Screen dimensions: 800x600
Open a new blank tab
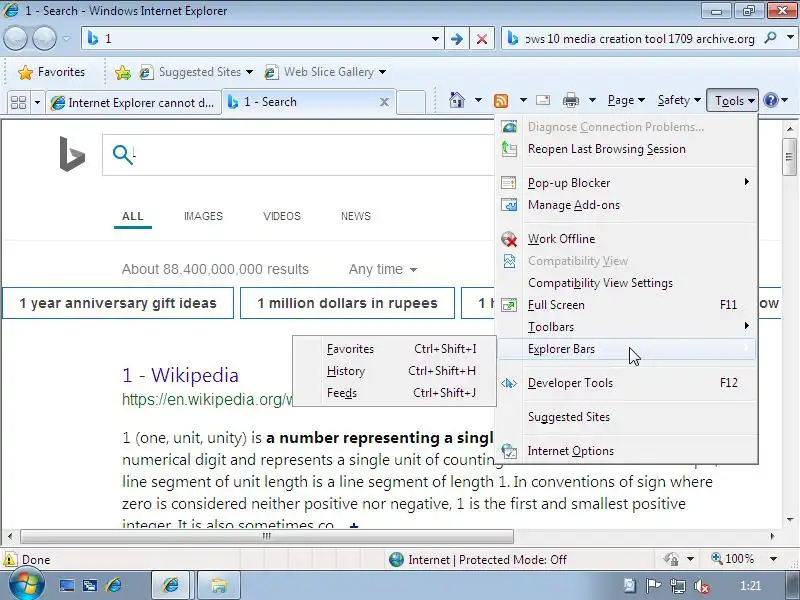[x=411, y=102]
